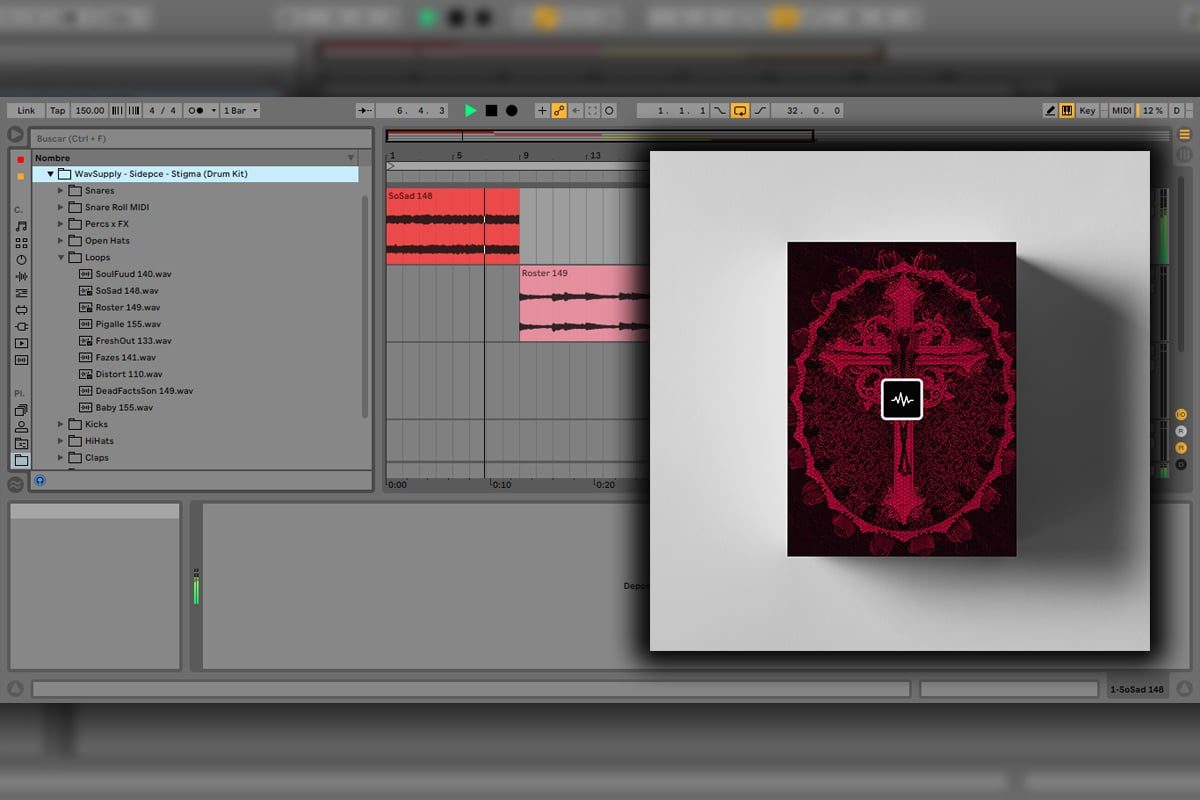Collapse the WavSupply Stigma Drum Kit folder
The height and width of the screenshot is (800, 1200).
point(51,174)
